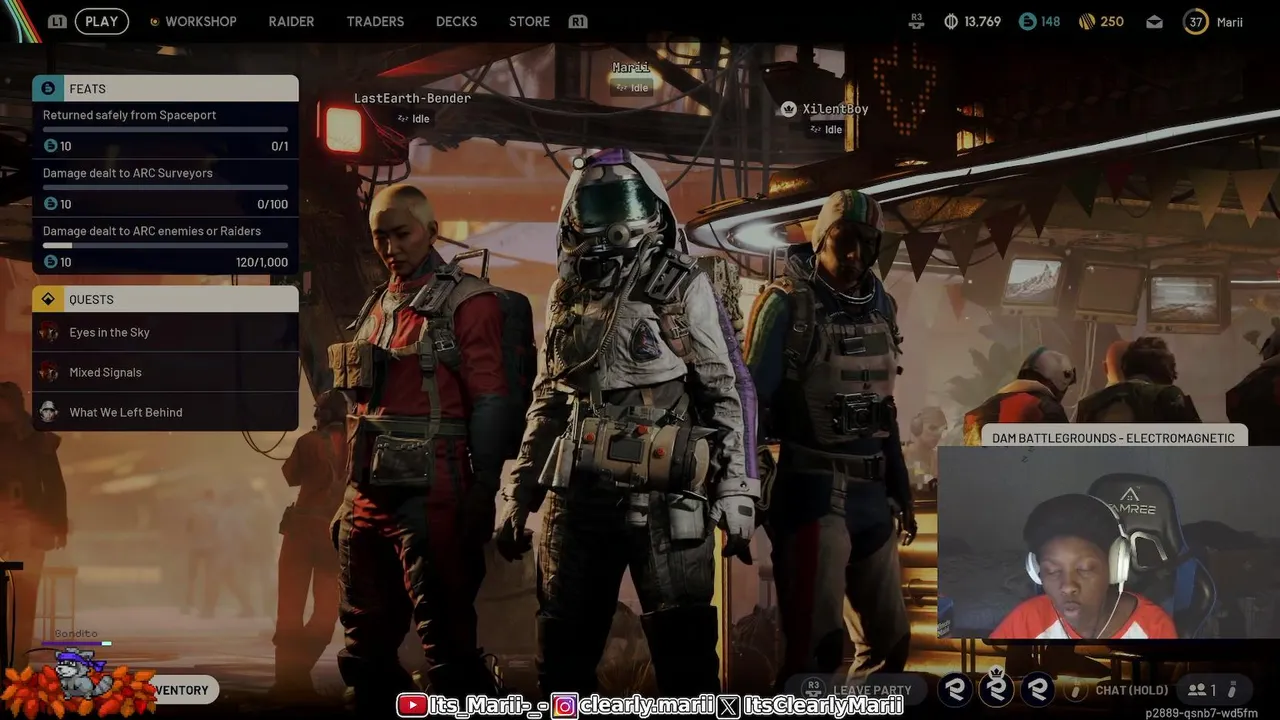This screenshot has height=720, width=1280.
Task: Click the coin currency icon beside 13,769
Action: tap(951, 21)
